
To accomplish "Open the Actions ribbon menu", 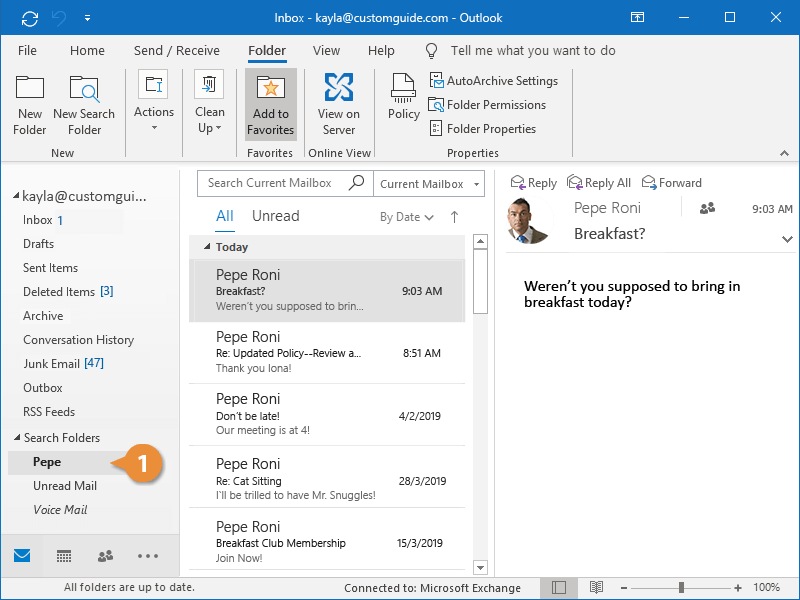I will (x=154, y=101).
